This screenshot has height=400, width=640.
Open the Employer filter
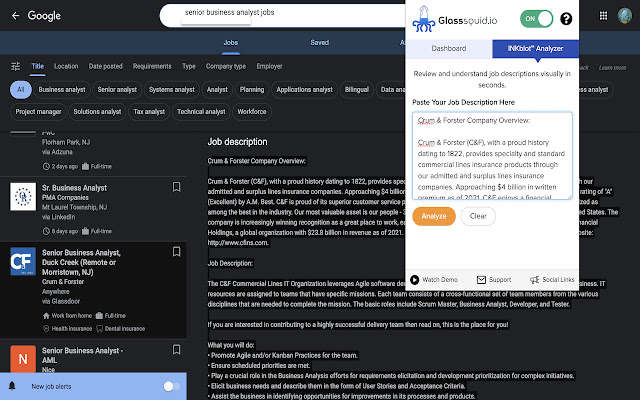(x=269, y=66)
